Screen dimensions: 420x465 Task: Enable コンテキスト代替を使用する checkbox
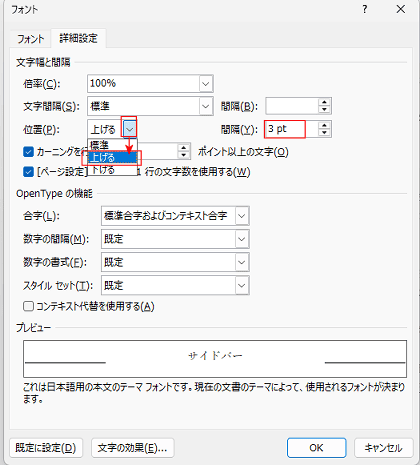28,306
